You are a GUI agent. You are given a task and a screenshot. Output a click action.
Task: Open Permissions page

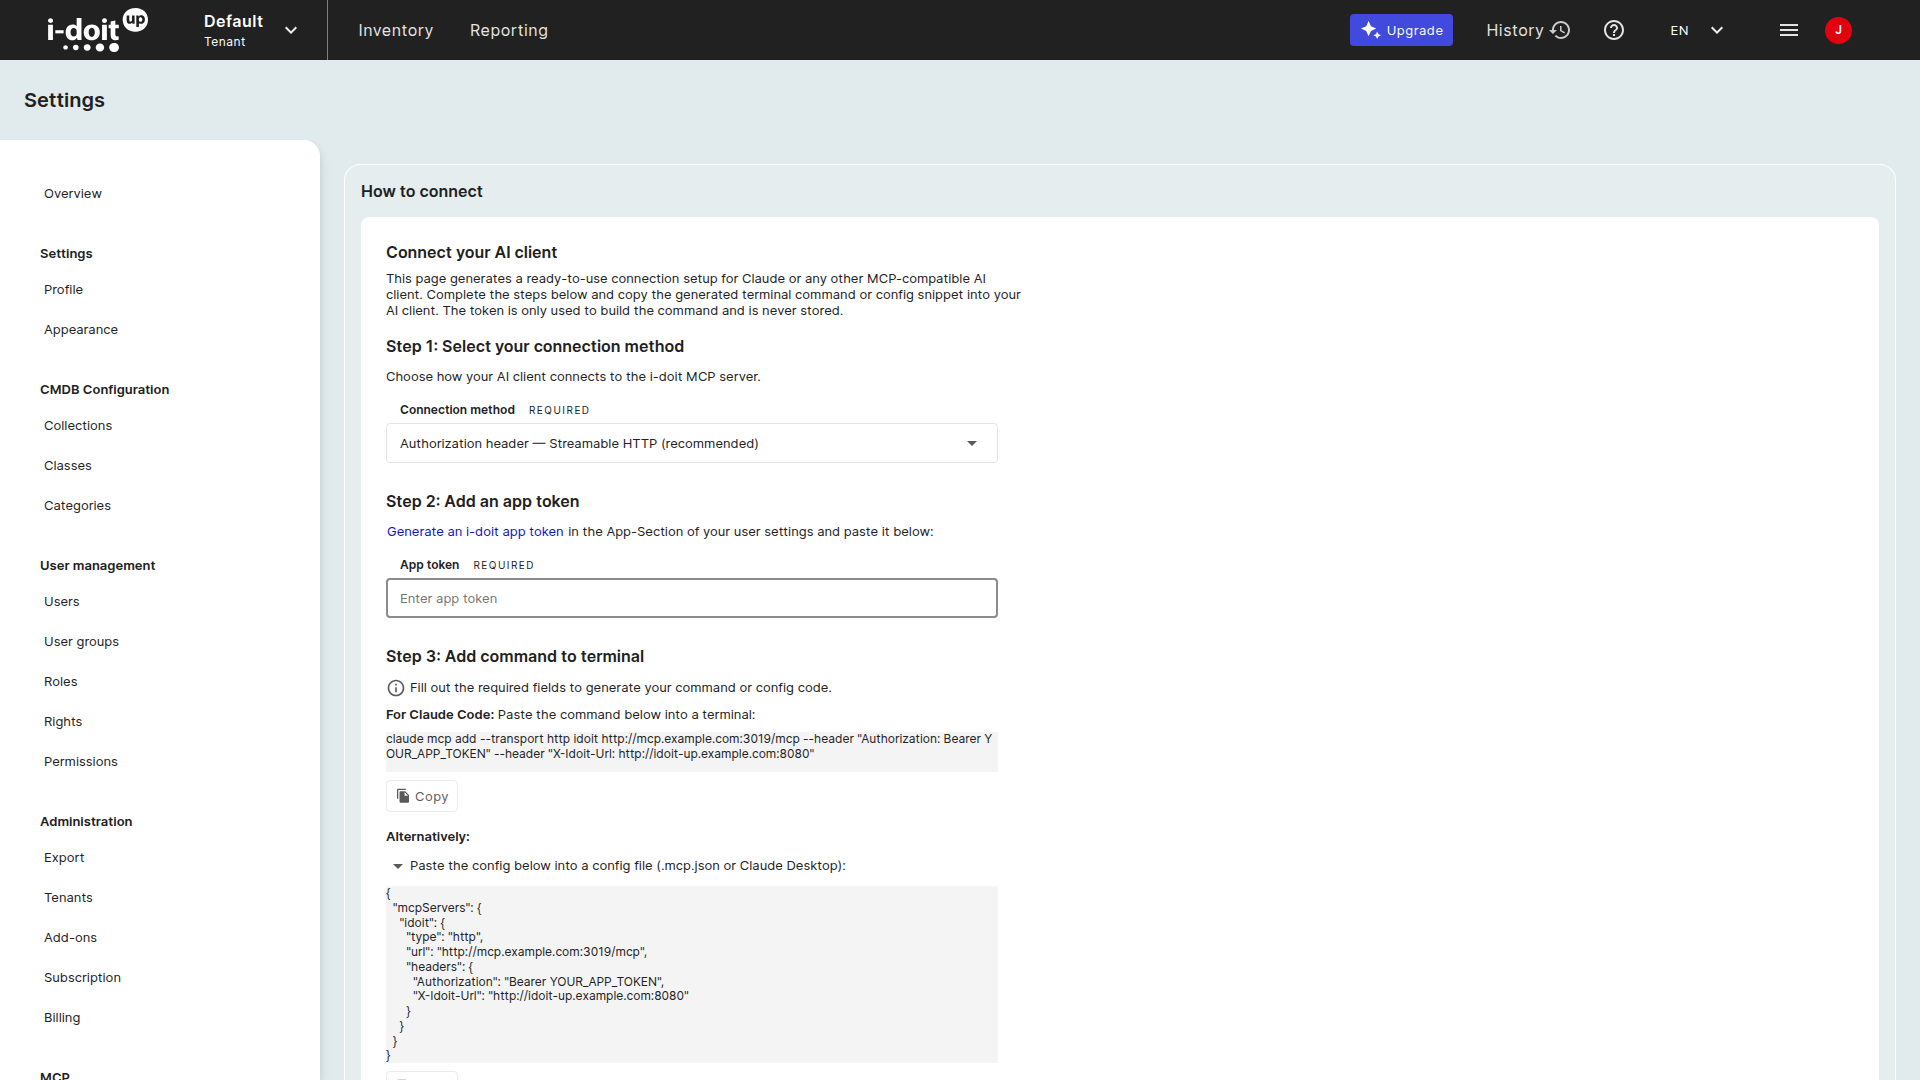point(81,762)
